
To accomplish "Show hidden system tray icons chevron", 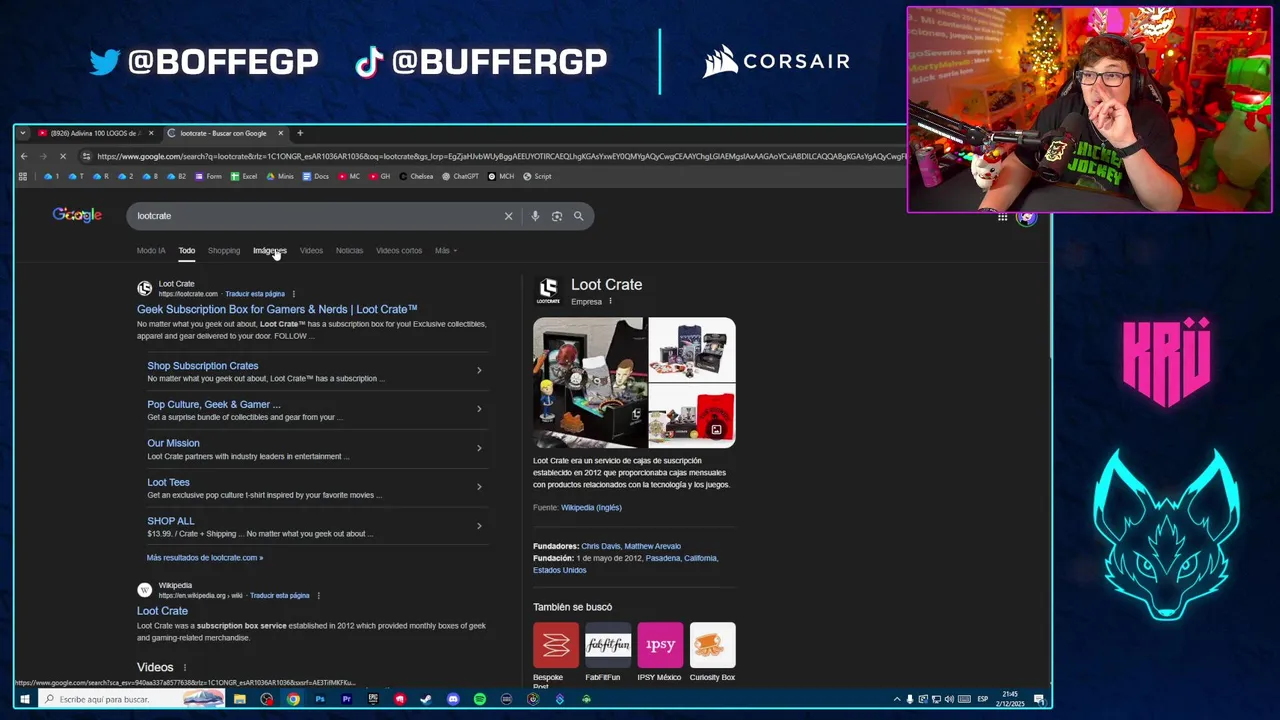I will pos(896,699).
